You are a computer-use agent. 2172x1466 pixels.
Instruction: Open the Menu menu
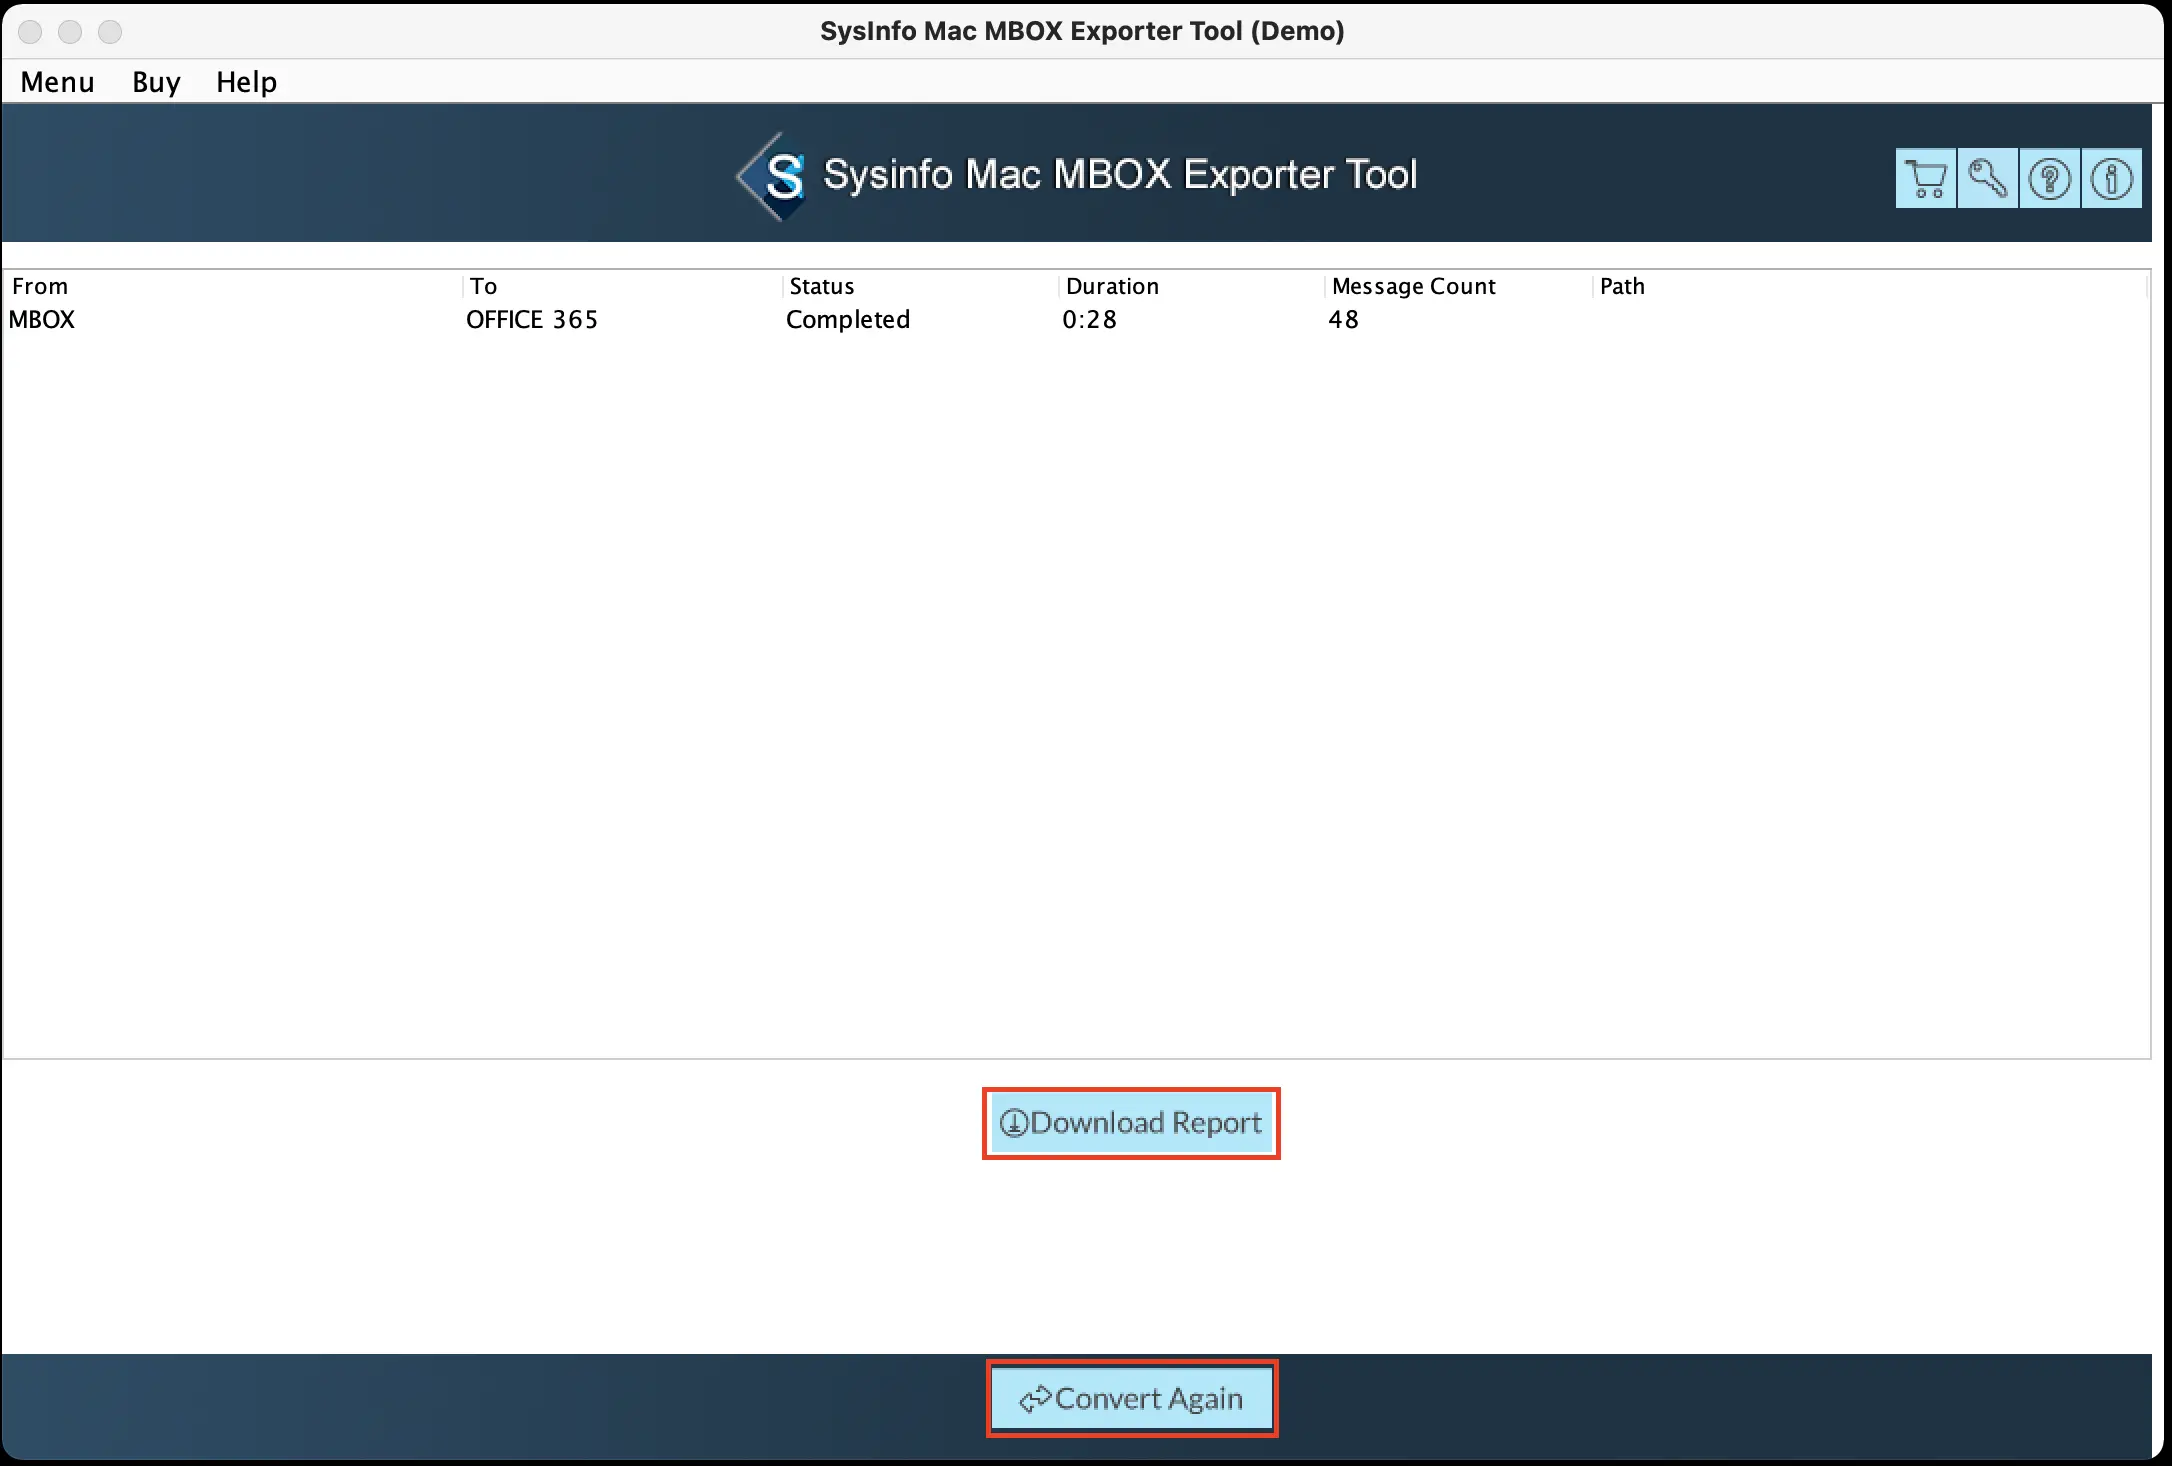point(57,82)
